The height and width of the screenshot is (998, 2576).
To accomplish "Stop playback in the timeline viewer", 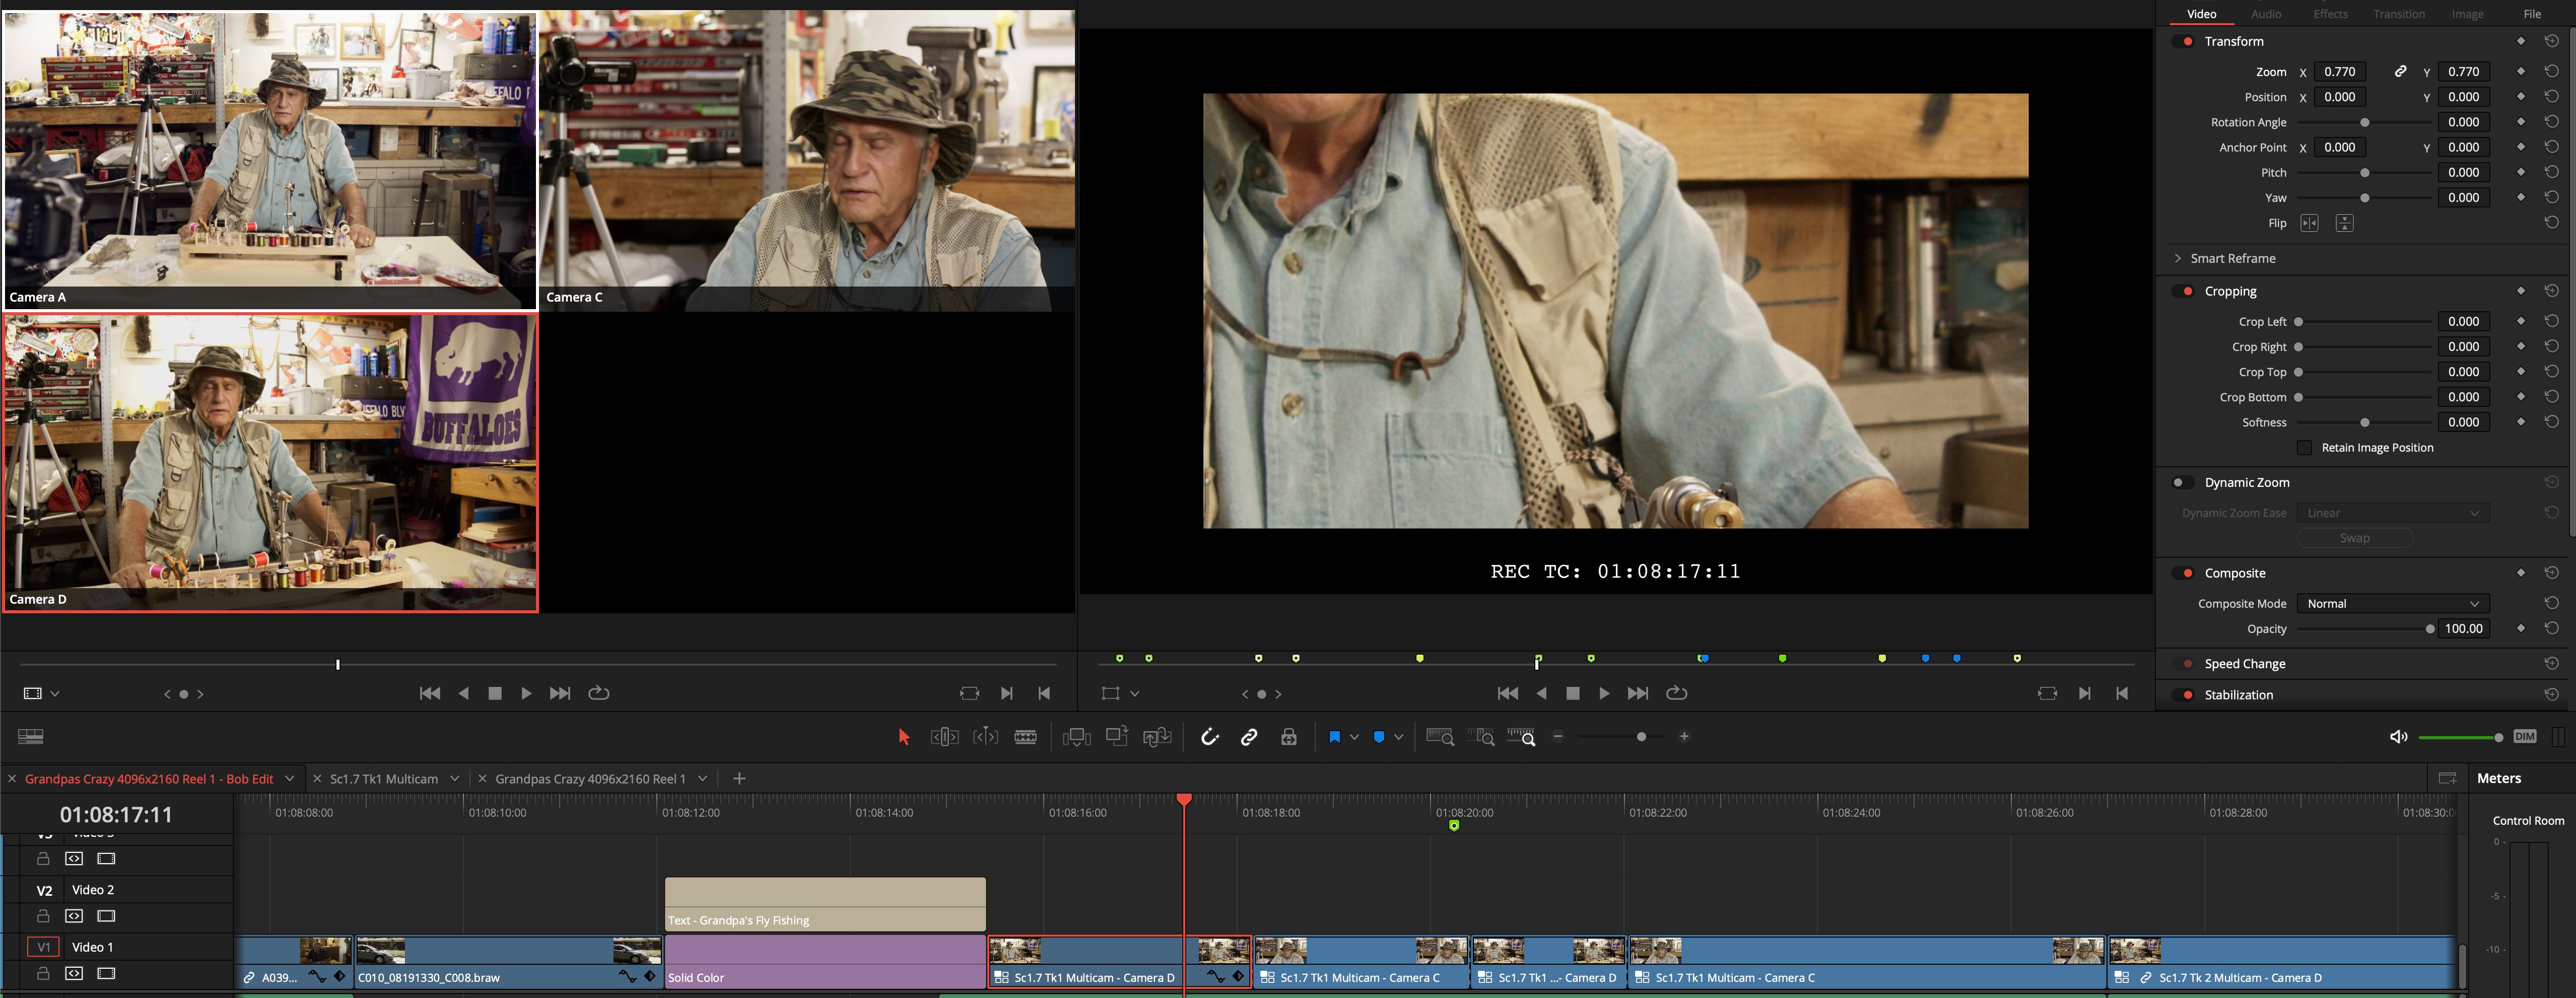I will click(1572, 694).
